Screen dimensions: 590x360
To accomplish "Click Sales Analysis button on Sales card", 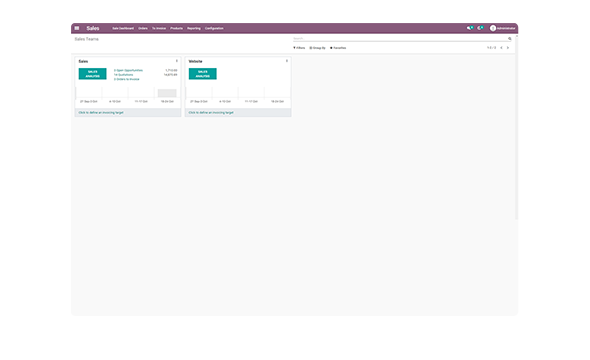I will 93,74.
